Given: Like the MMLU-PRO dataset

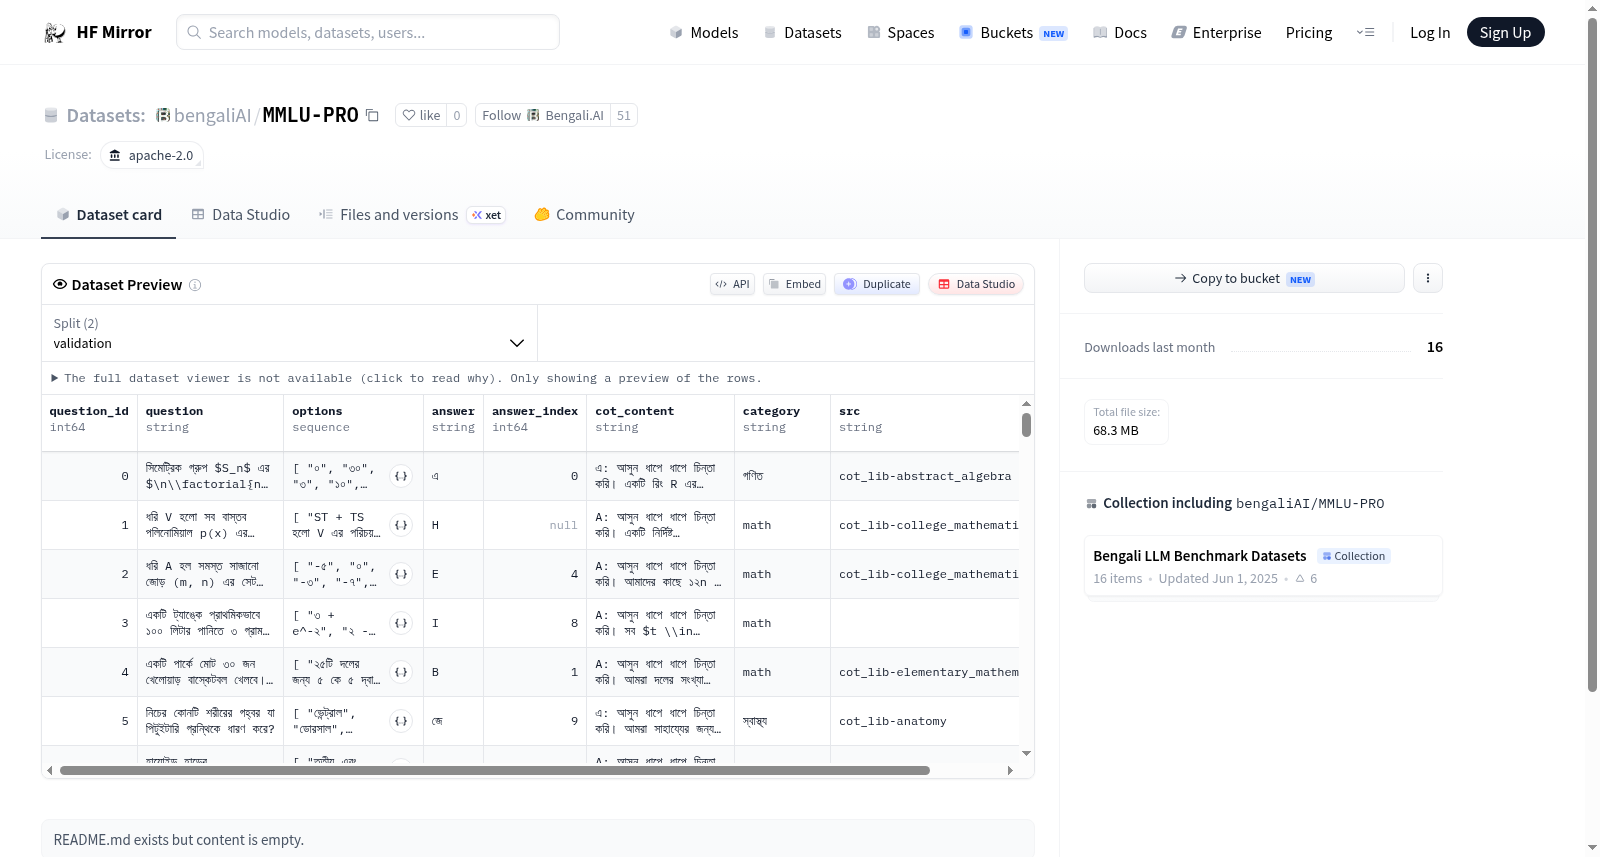Looking at the screenshot, I should [421, 116].
